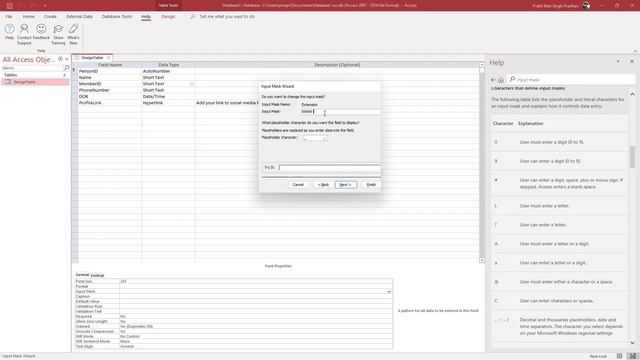Select the DesignTable document tab
Viewport: 640px width, 360px height.
(92, 58)
